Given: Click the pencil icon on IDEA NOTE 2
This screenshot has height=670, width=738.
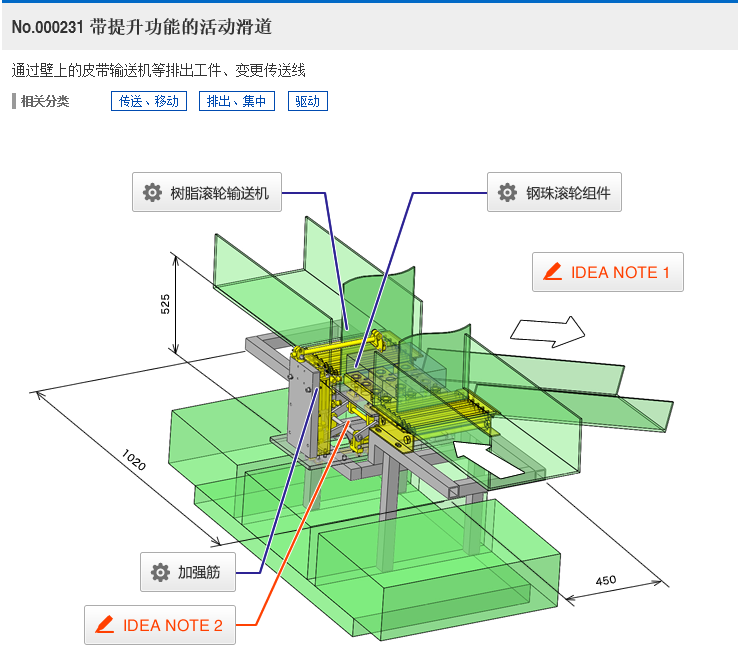Looking at the screenshot, I should 104,624.
